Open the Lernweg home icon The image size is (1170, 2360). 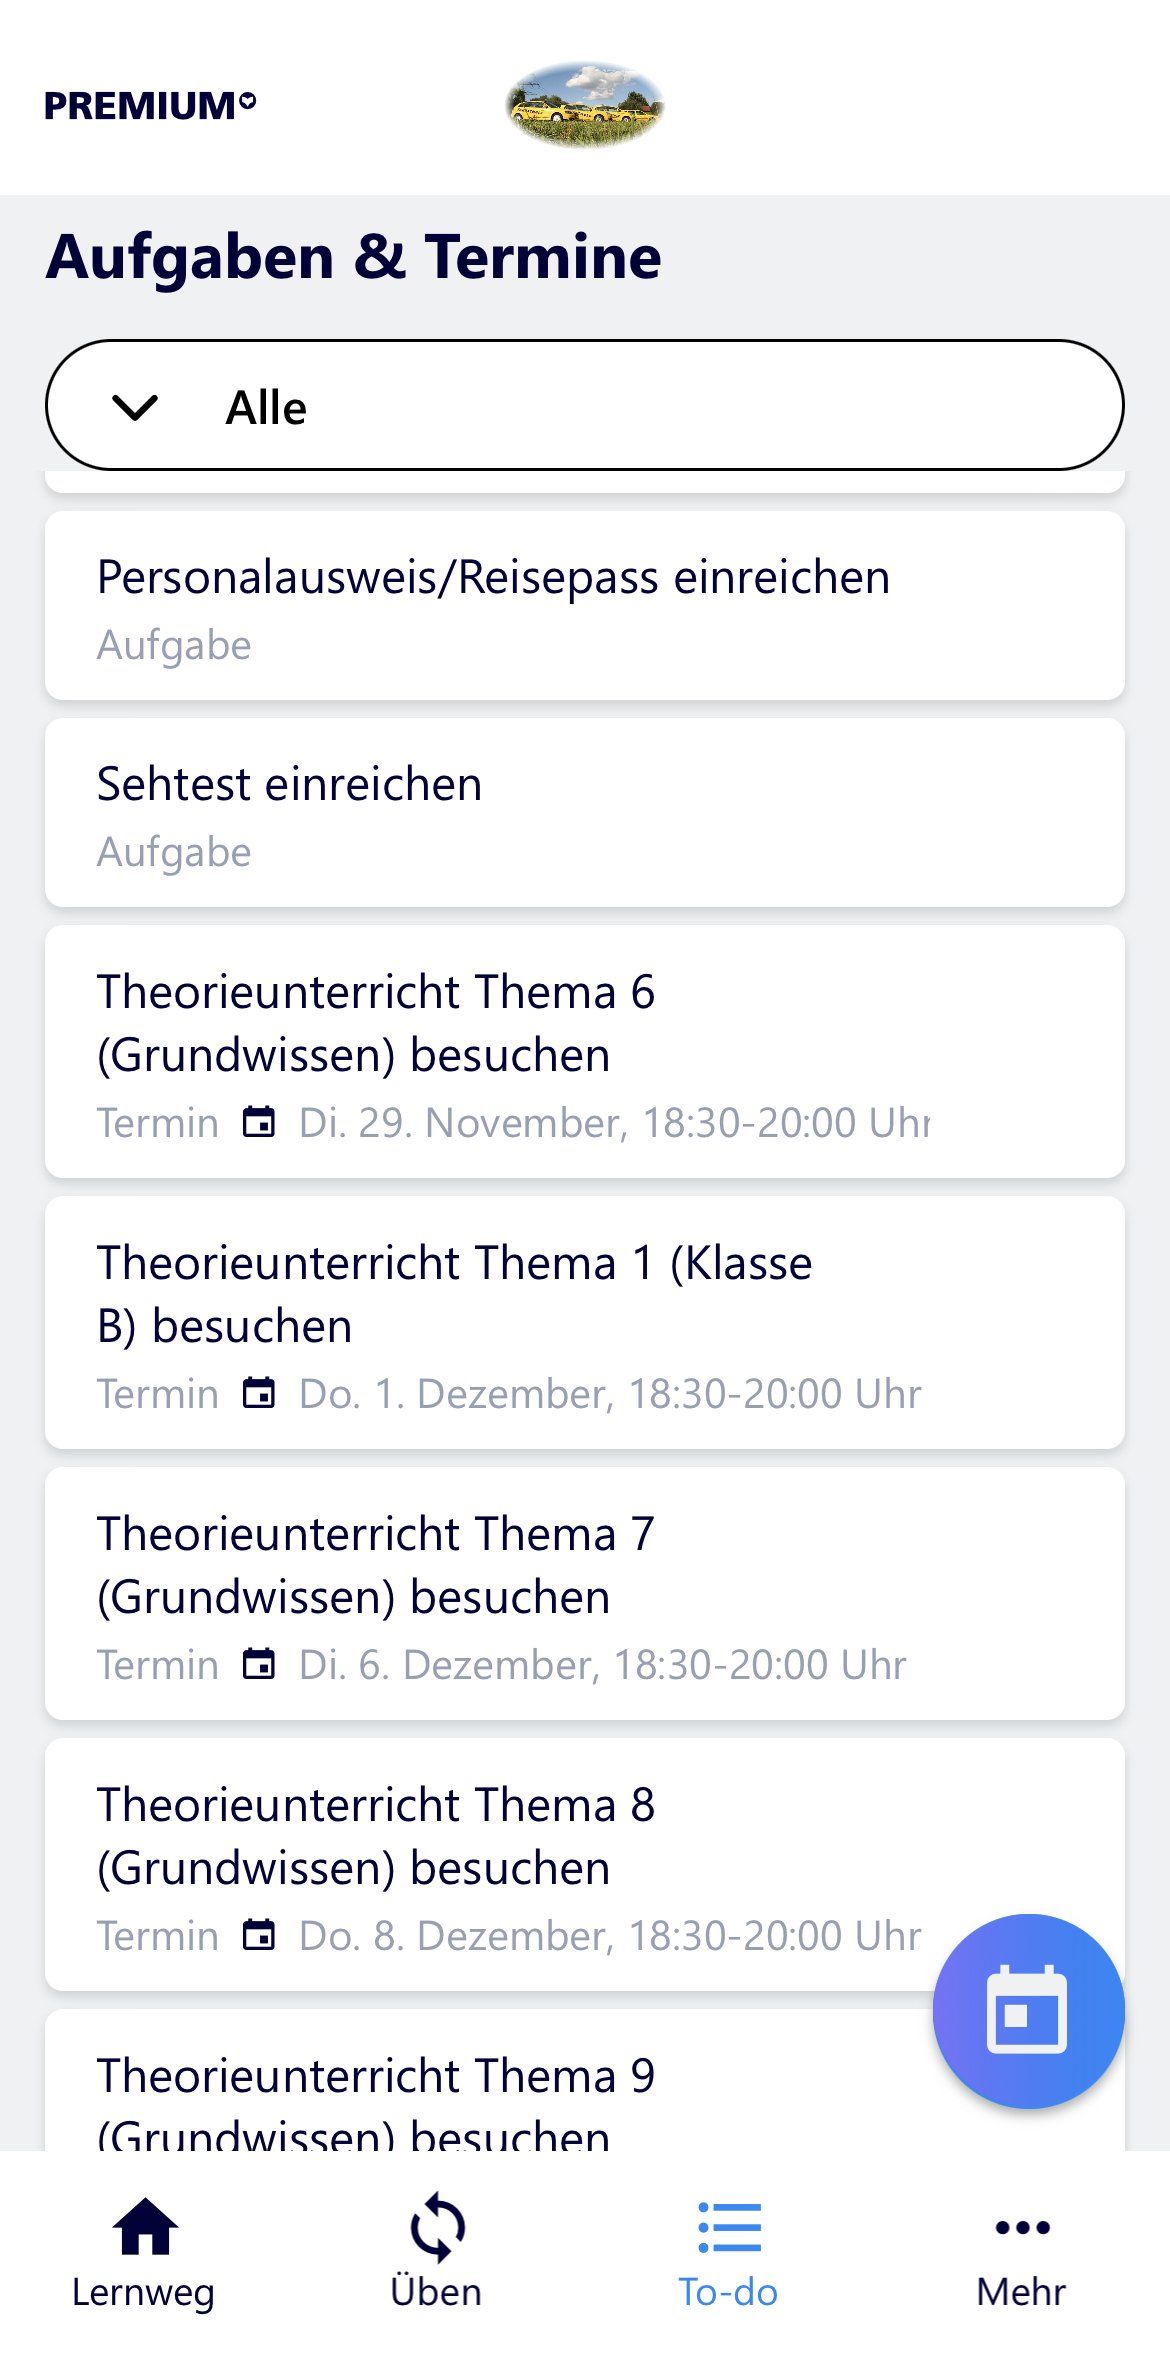pos(145,2228)
